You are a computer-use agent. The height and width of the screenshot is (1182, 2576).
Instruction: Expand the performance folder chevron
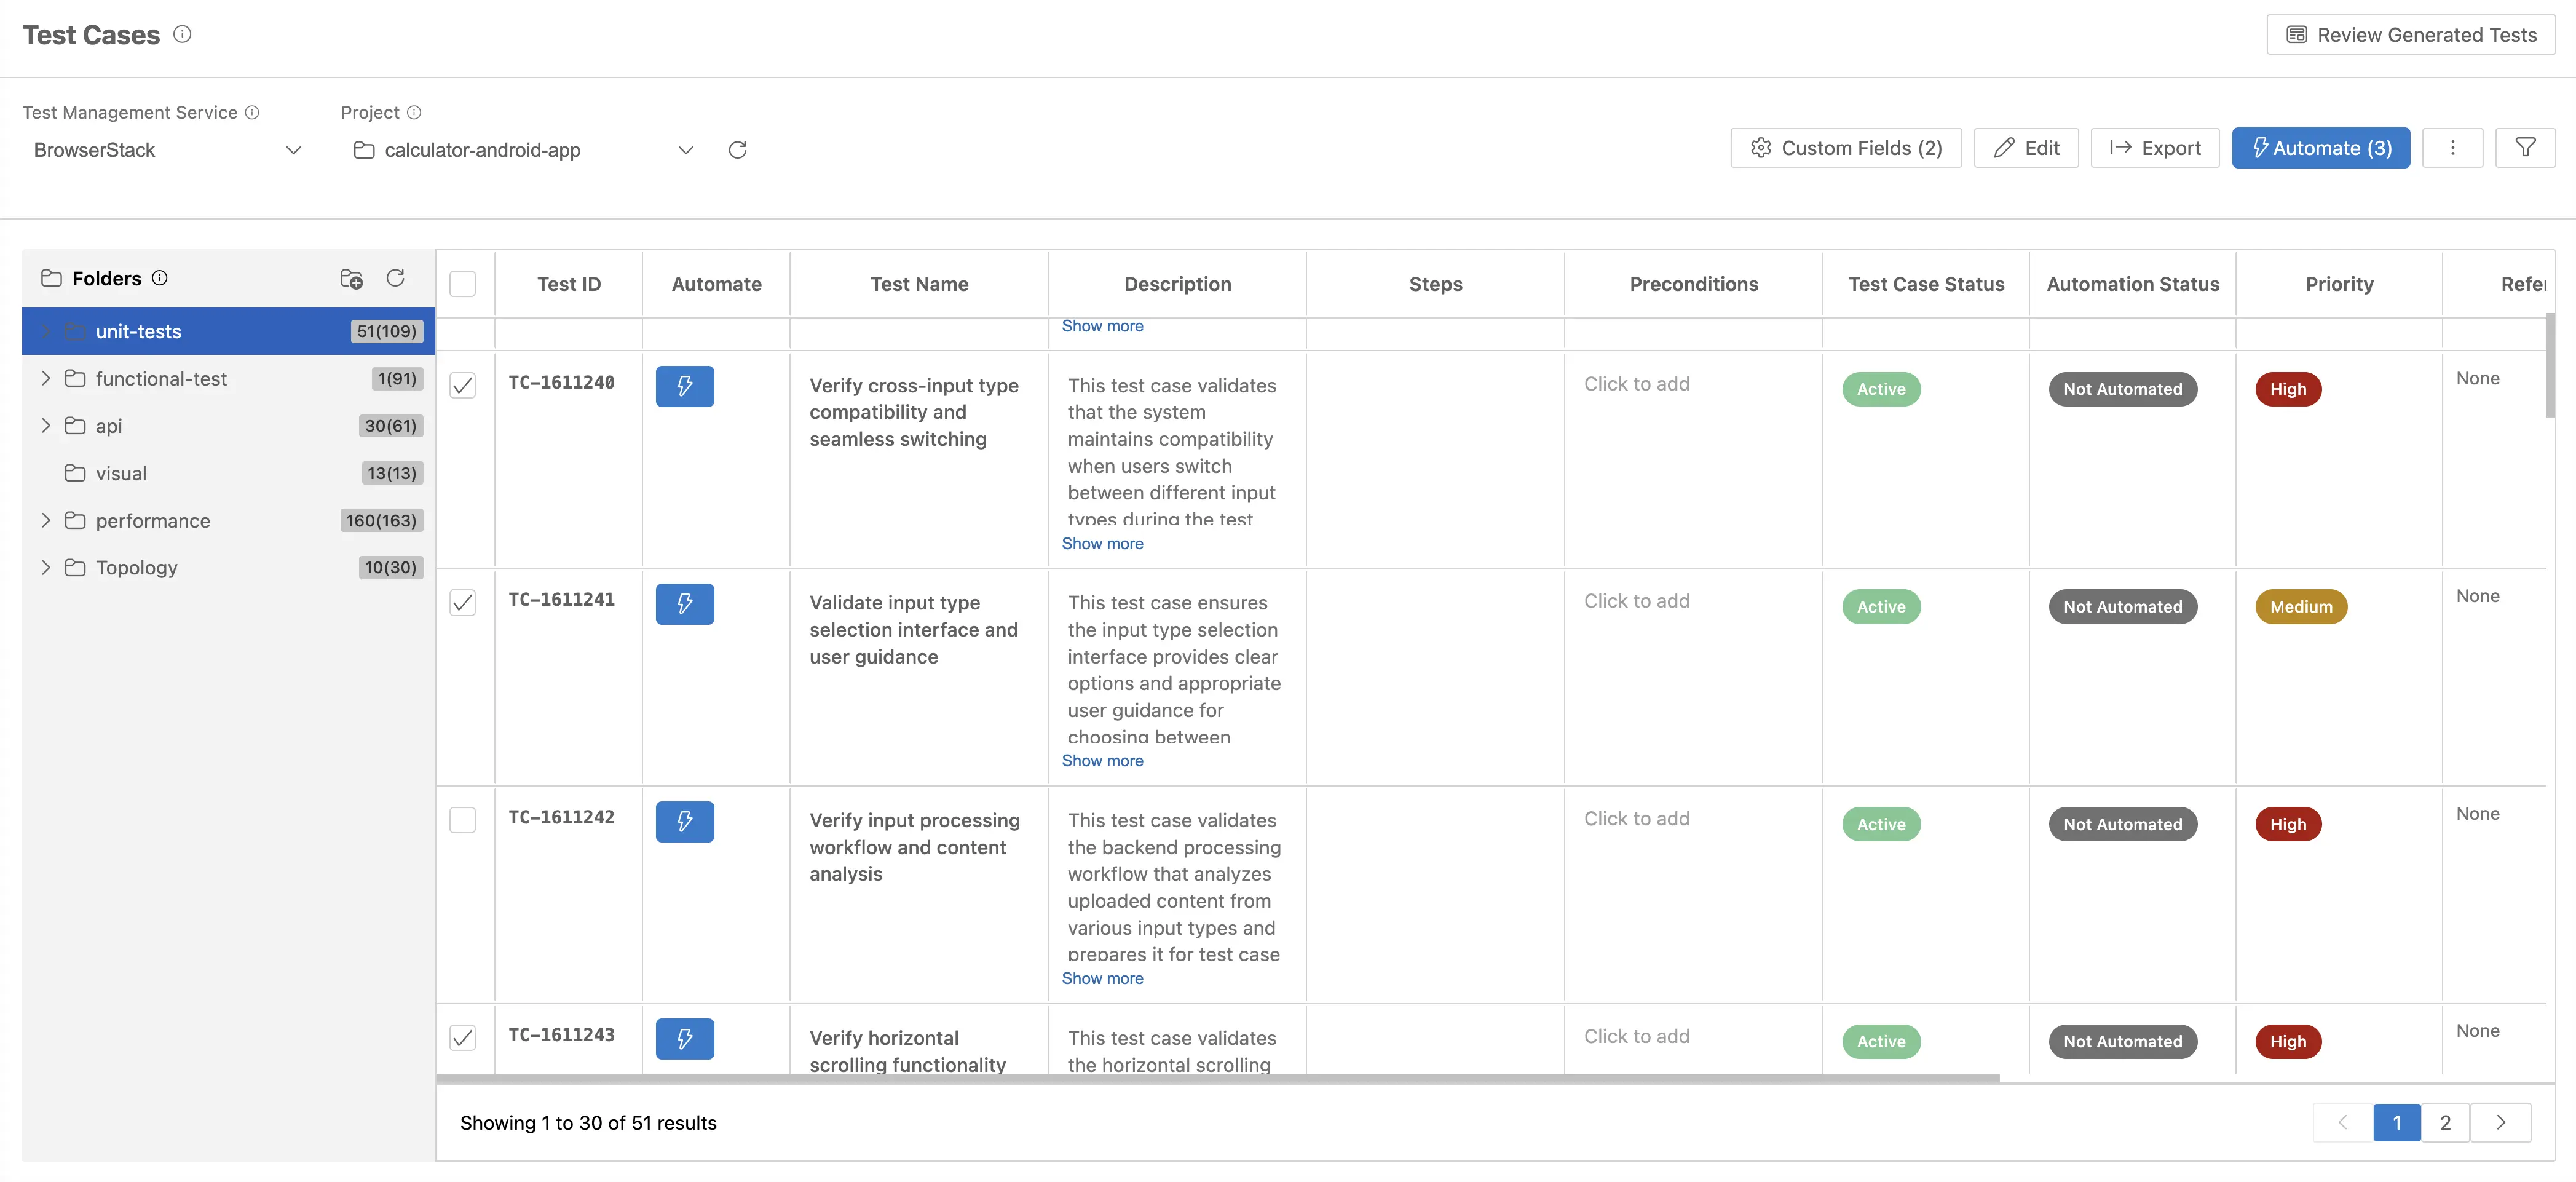[x=46, y=520]
